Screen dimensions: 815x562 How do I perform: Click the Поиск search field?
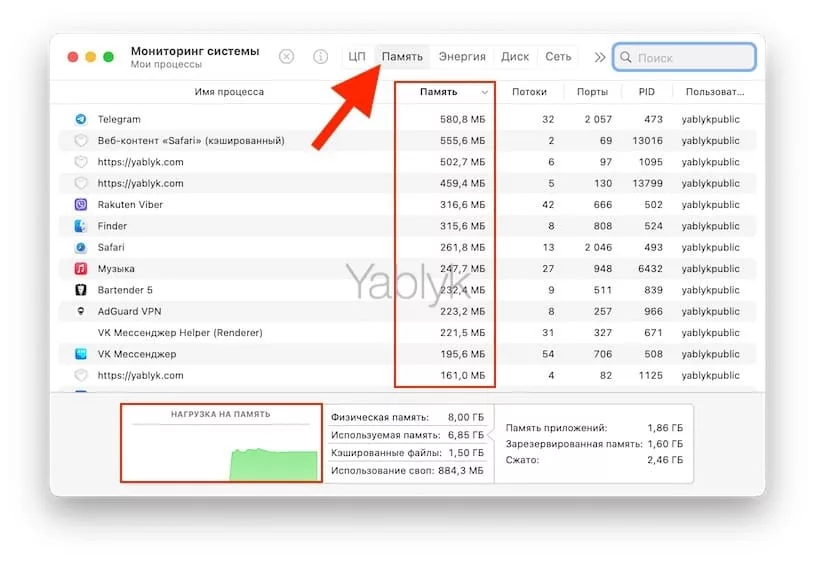[692, 57]
